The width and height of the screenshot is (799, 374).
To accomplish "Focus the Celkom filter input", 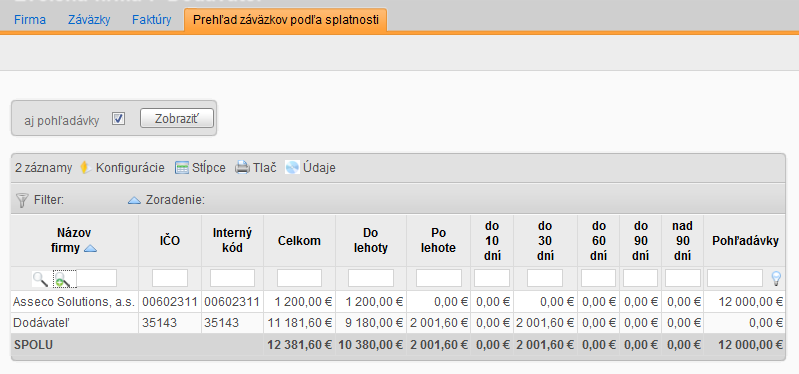I will pyautogui.click(x=299, y=278).
